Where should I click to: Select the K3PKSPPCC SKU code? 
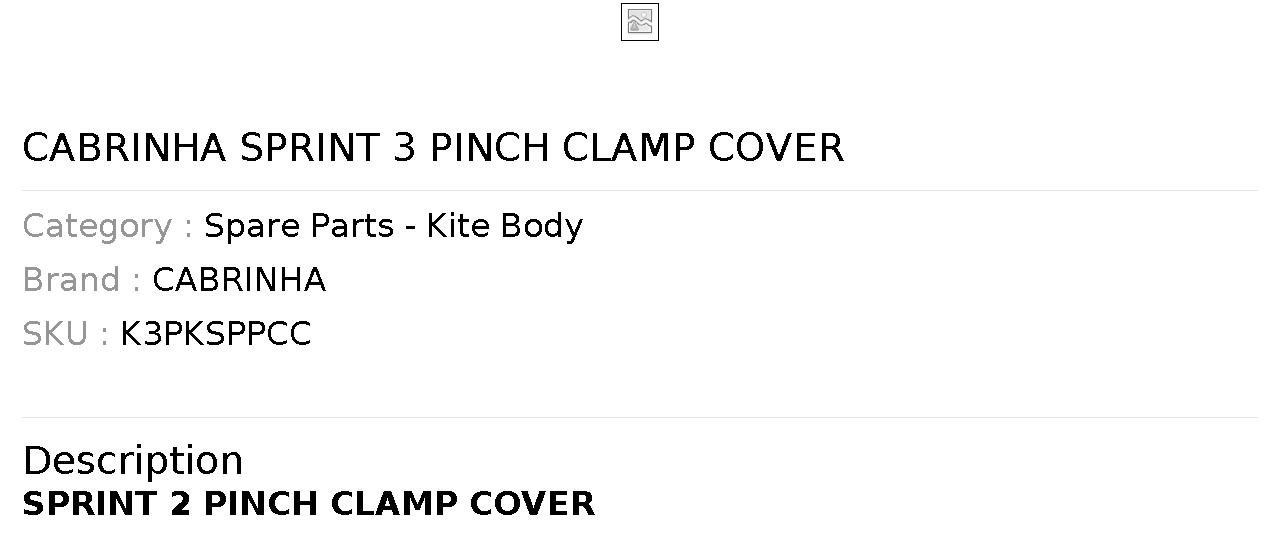(216, 334)
